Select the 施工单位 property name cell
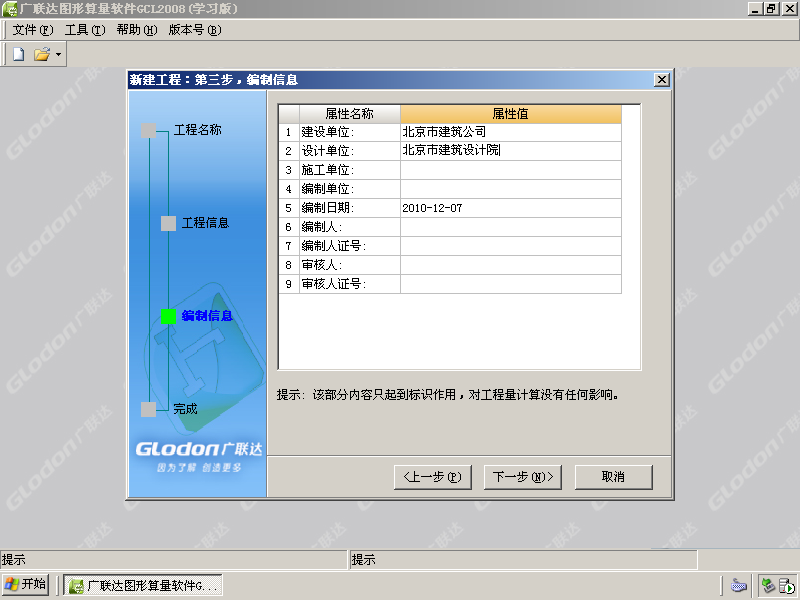The height and width of the screenshot is (600, 800). coord(349,170)
